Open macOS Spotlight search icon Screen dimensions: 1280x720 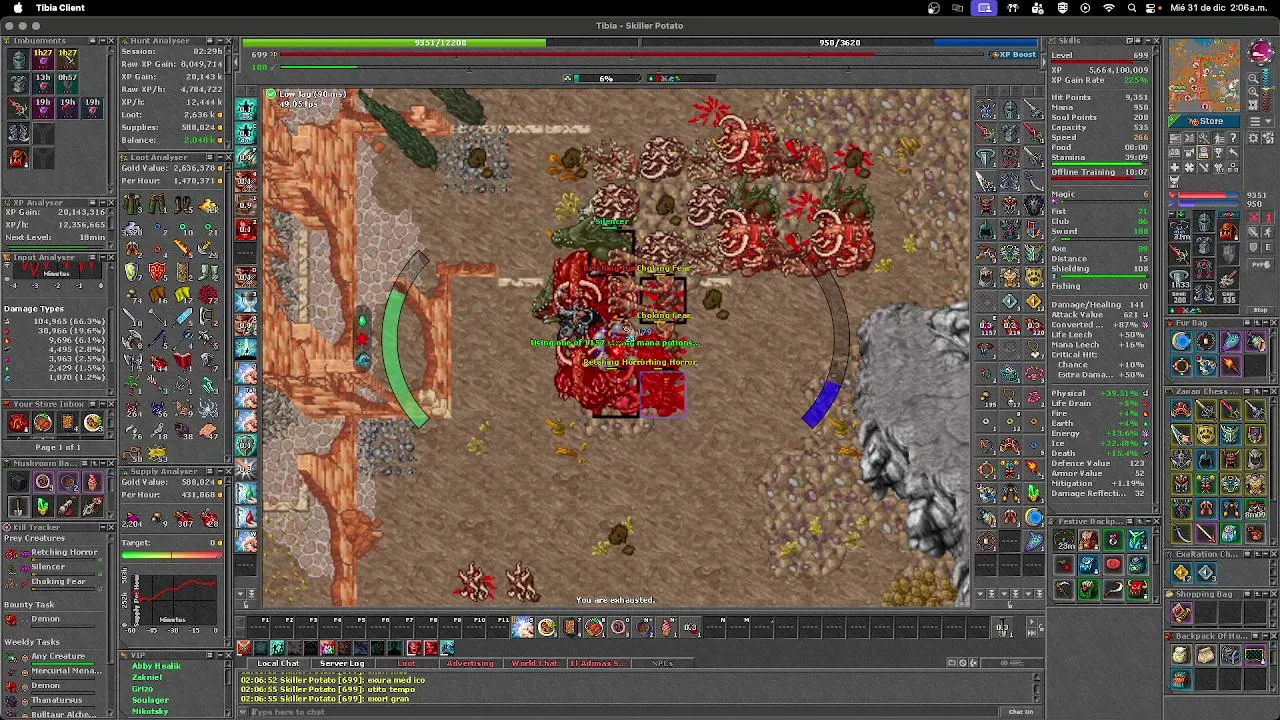[1132, 8]
